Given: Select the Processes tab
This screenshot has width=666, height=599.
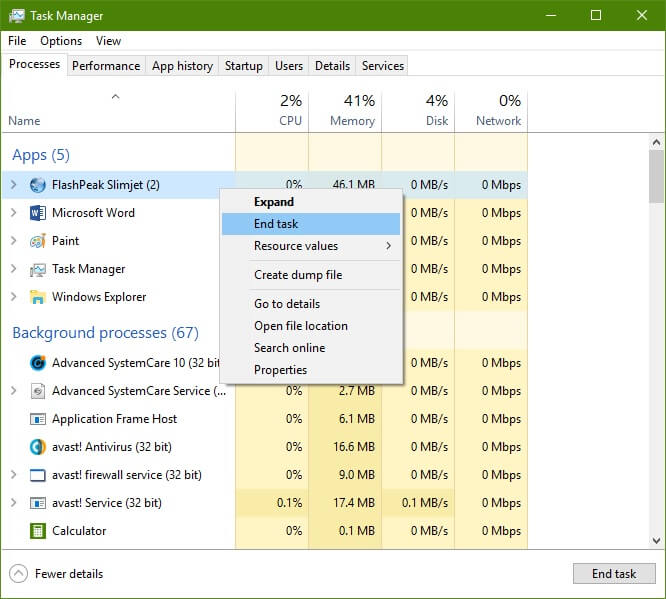Looking at the screenshot, I should click(34, 64).
